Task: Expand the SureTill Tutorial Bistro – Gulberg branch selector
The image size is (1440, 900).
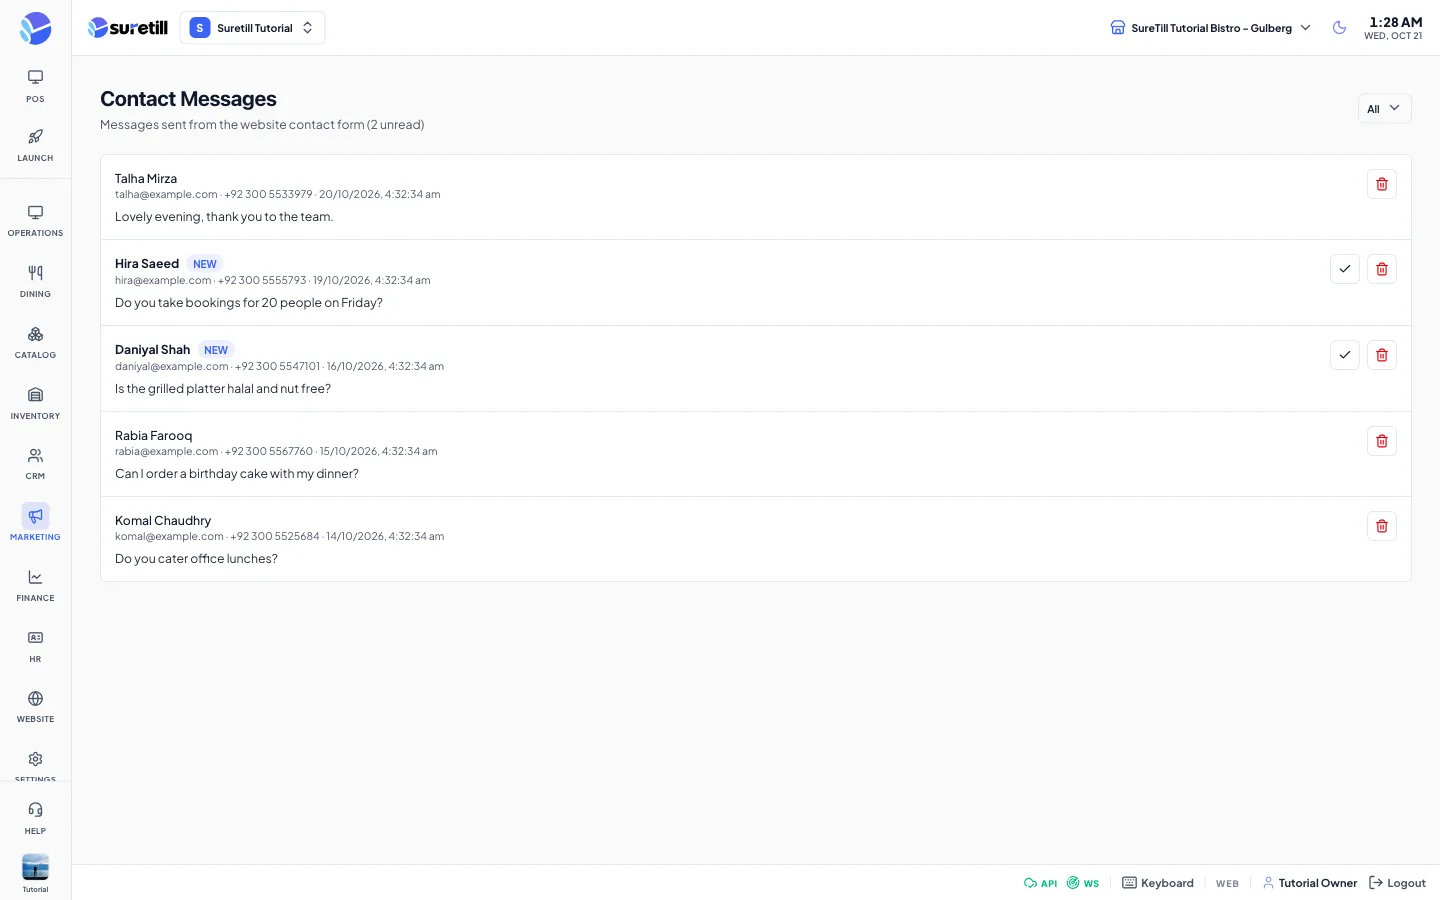Action: pyautogui.click(x=1210, y=28)
